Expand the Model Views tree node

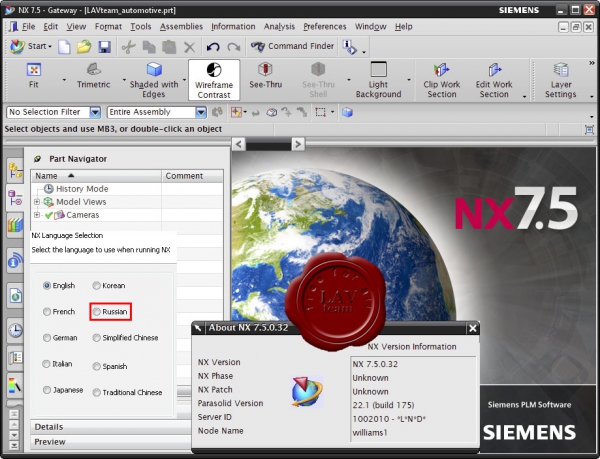tap(37, 202)
